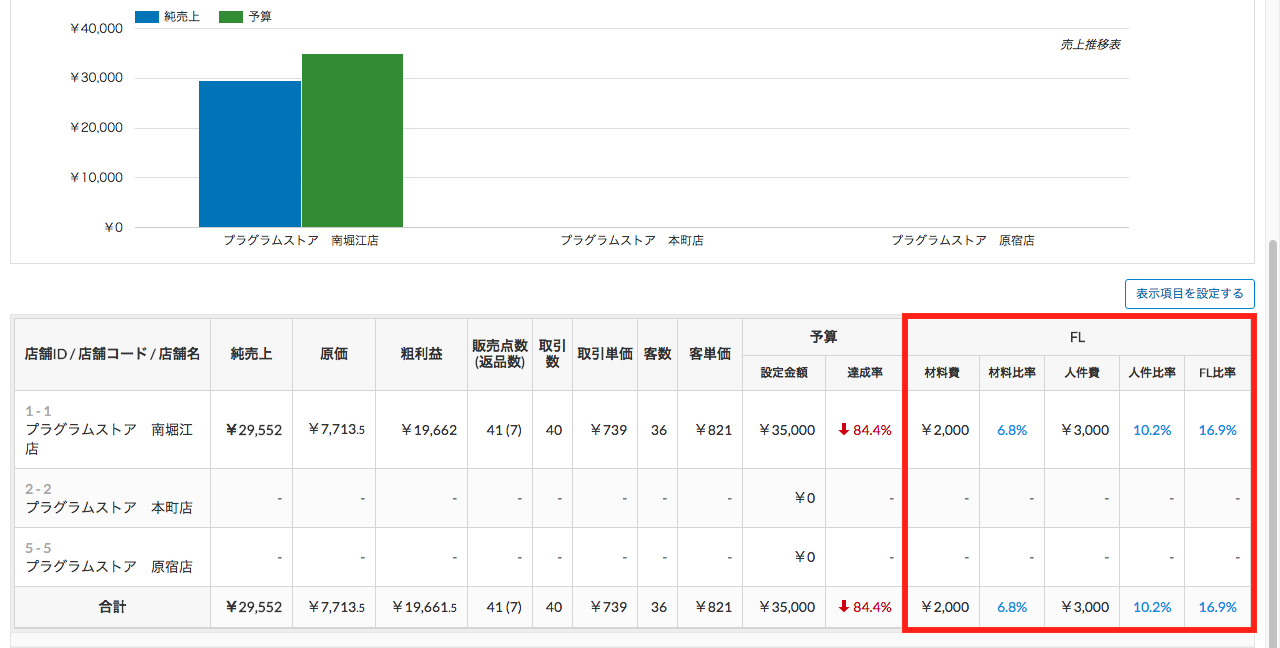Click the 6.8% material ratio in 合計 row
Viewport: 1280px width, 648px height.
(x=1012, y=607)
